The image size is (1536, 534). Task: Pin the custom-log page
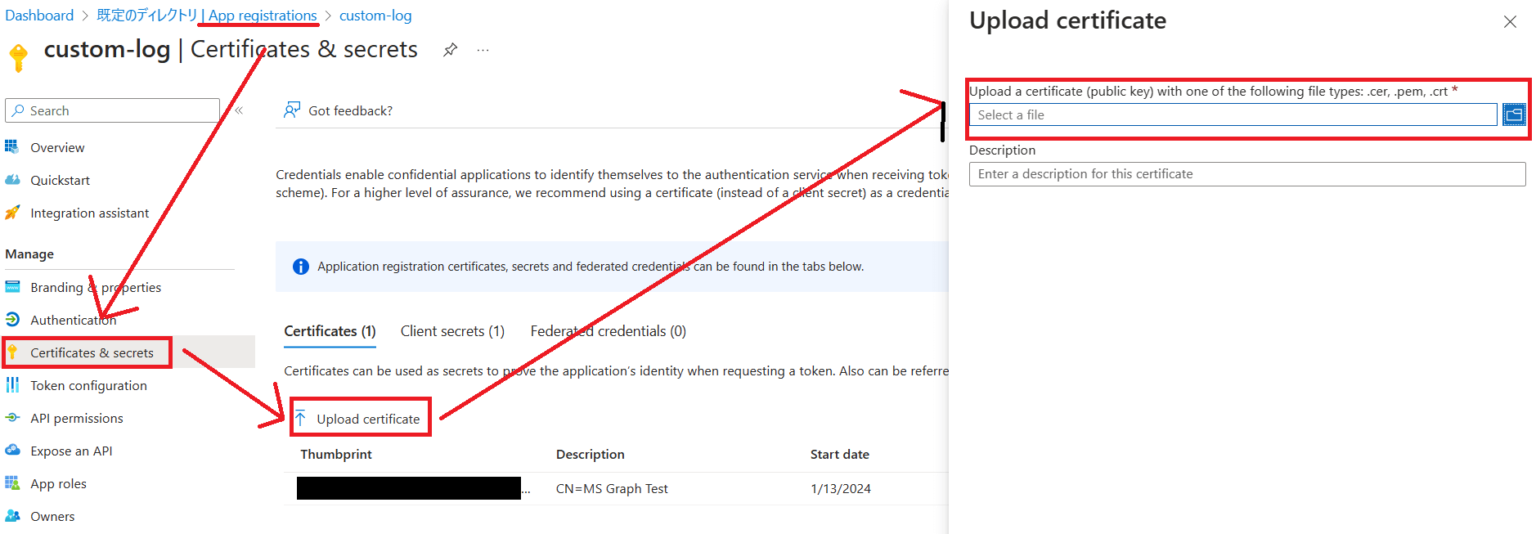[x=450, y=50]
